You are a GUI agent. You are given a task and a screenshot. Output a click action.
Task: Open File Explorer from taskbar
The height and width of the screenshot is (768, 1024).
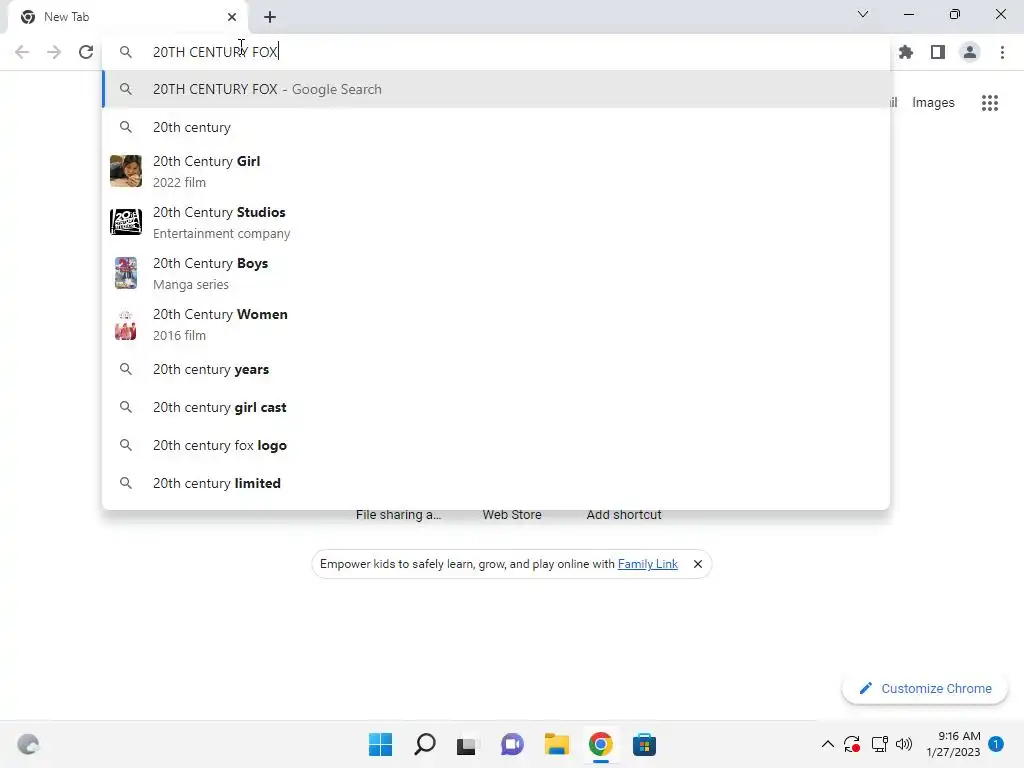click(x=556, y=744)
